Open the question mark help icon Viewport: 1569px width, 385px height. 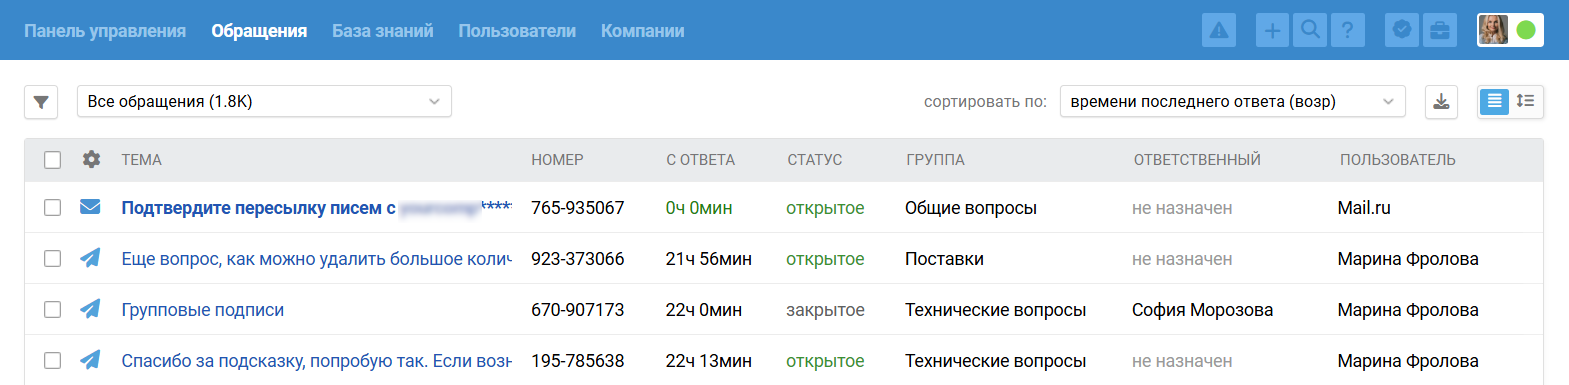[1348, 30]
